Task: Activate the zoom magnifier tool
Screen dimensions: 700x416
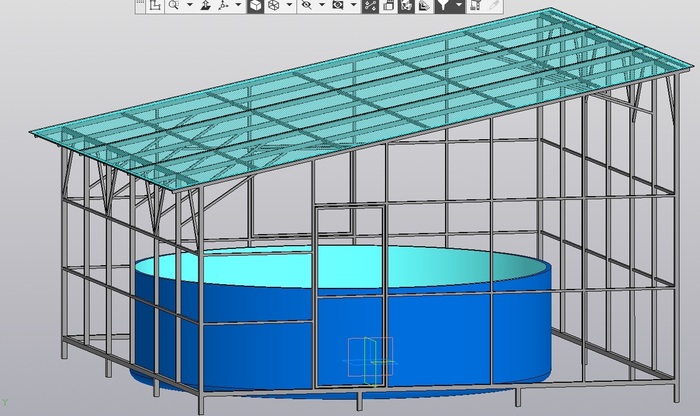Action: click(174, 5)
